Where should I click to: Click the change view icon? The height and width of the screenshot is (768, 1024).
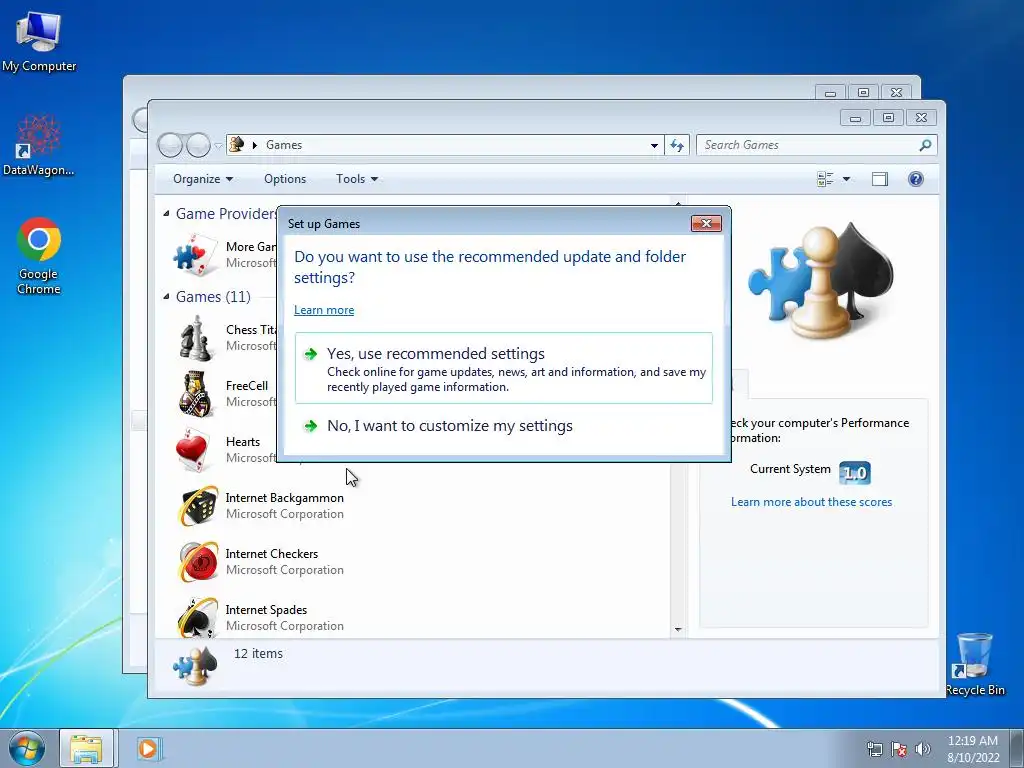[x=825, y=179]
